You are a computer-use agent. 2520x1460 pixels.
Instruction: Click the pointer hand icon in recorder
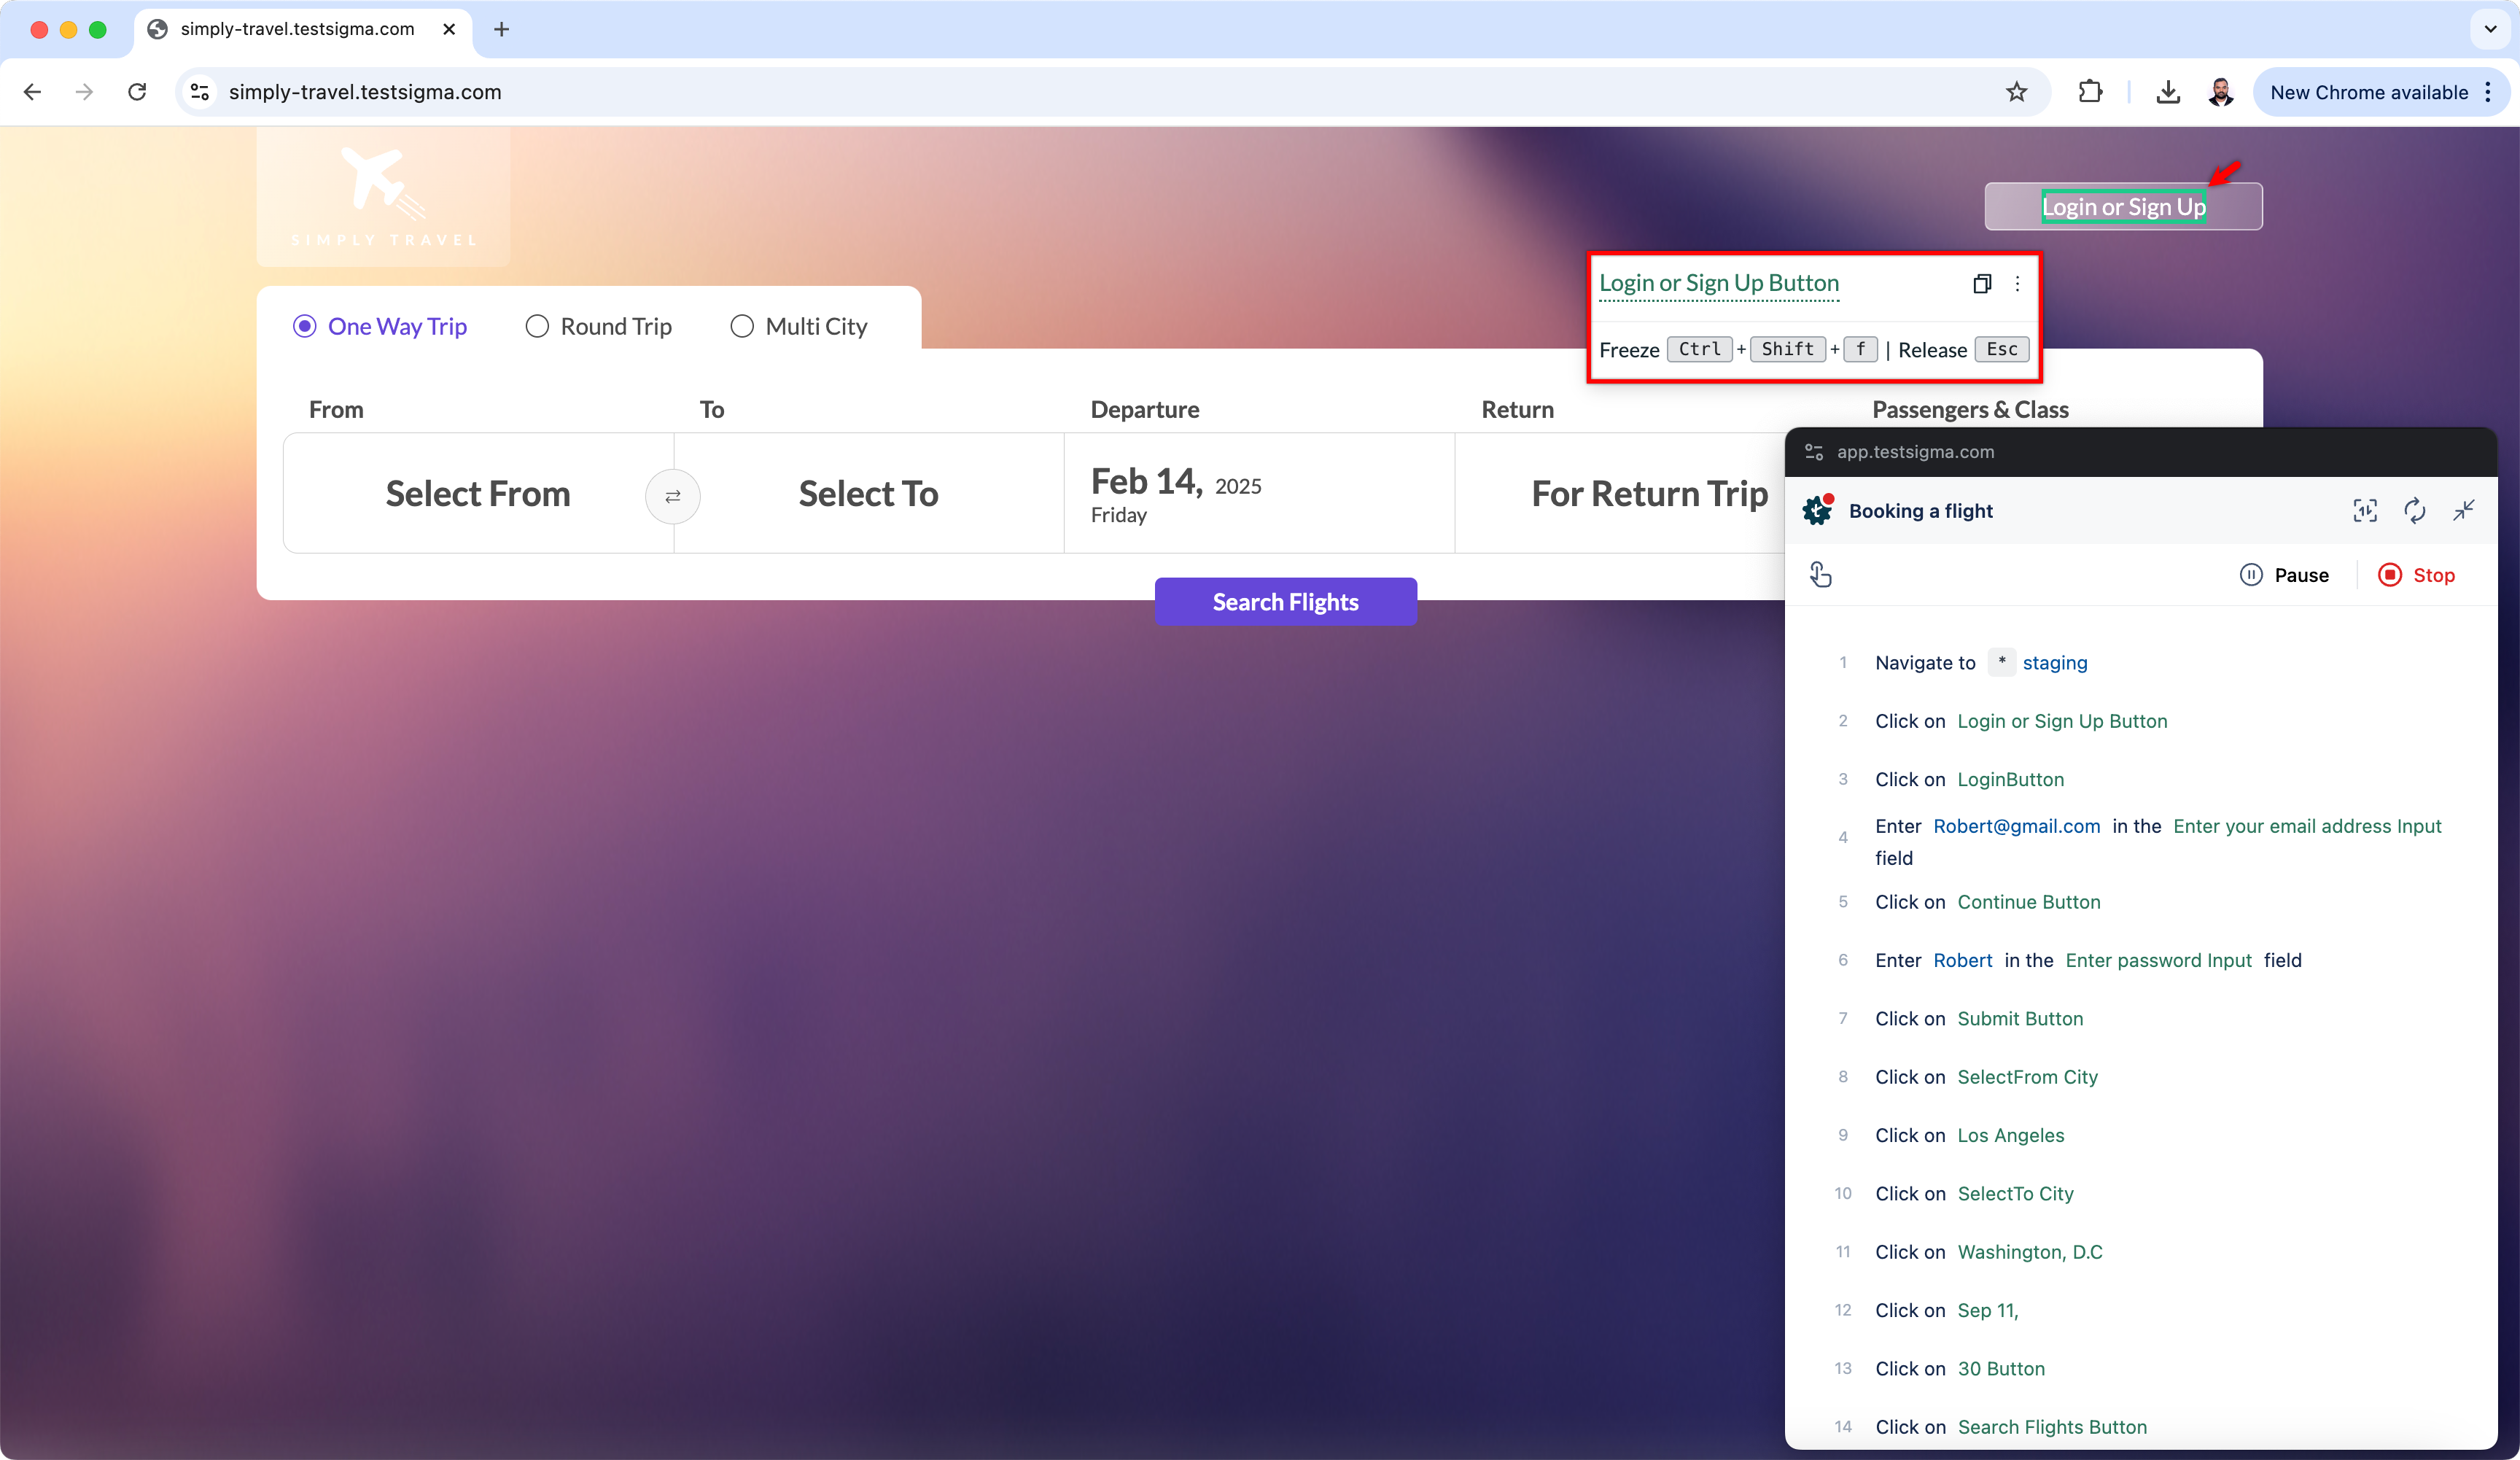click(1820, 575)
